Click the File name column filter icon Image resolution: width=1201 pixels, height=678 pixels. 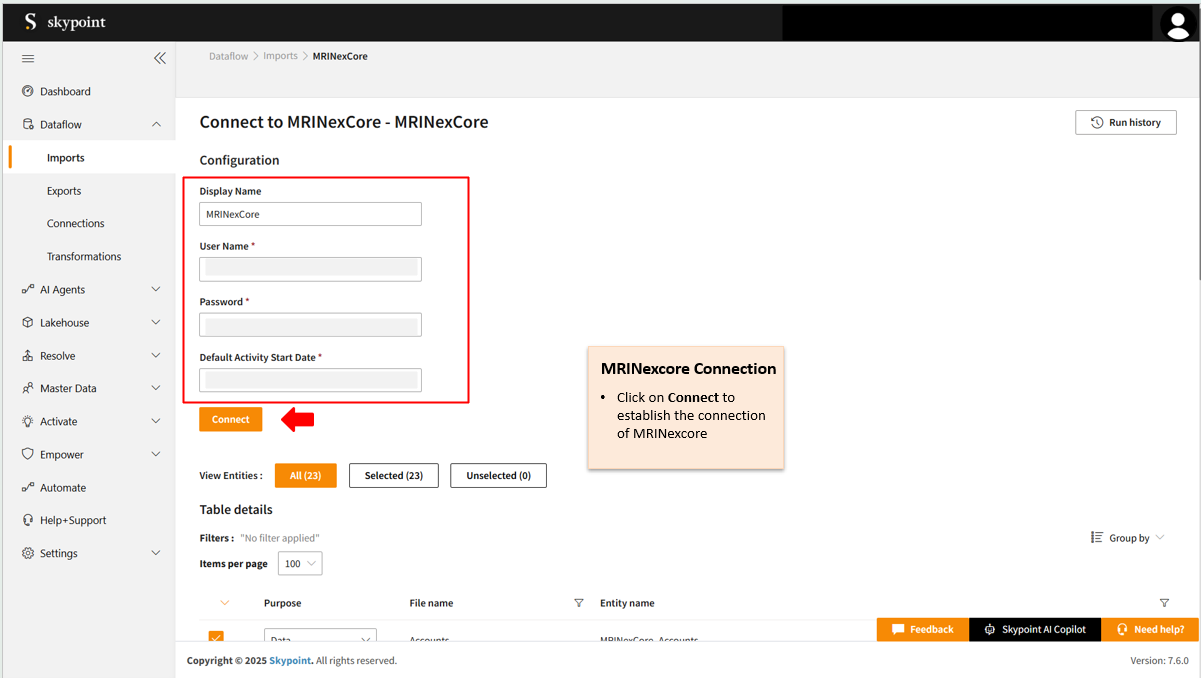[578, 603]
